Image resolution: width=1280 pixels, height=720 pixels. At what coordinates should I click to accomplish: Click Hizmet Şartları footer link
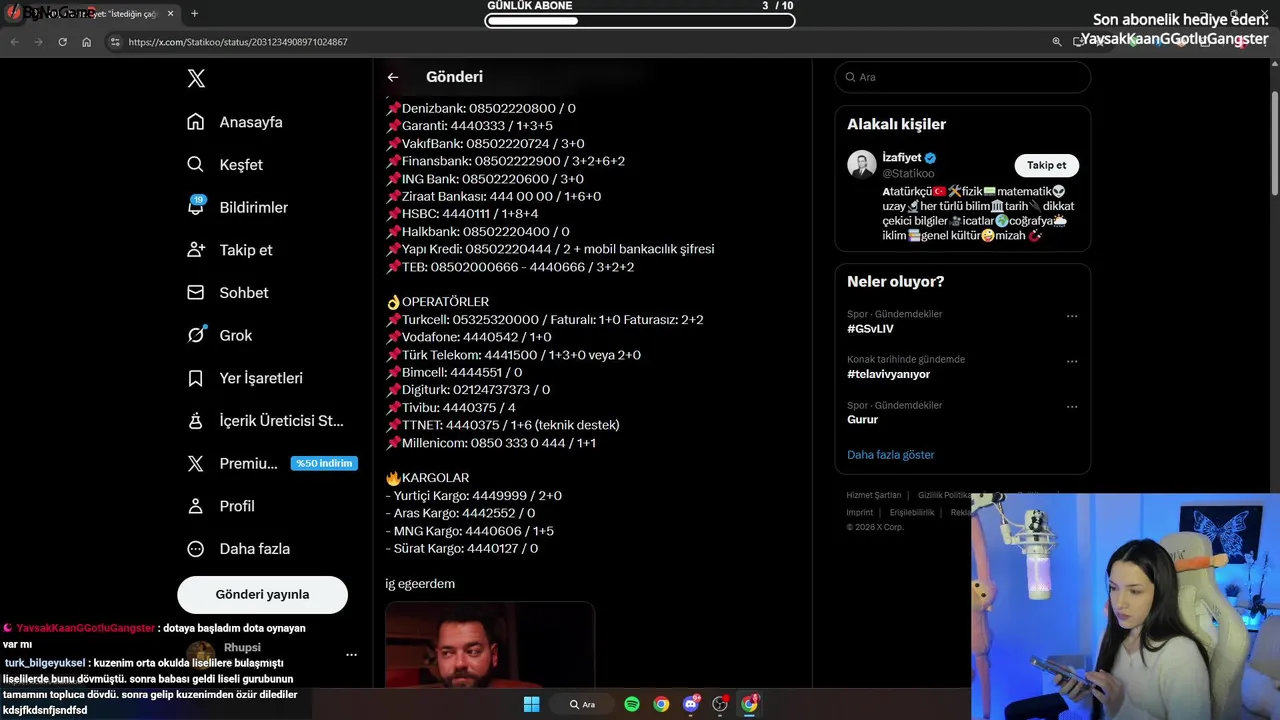874,495
